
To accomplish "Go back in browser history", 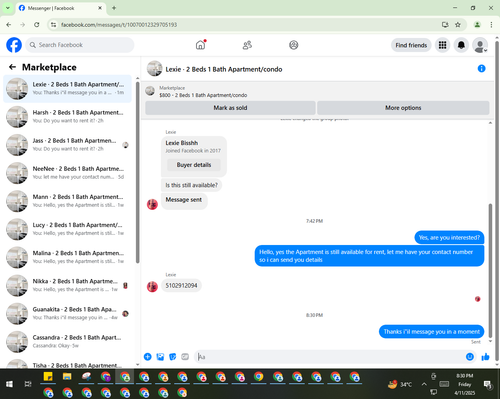I will pos(9,25).
